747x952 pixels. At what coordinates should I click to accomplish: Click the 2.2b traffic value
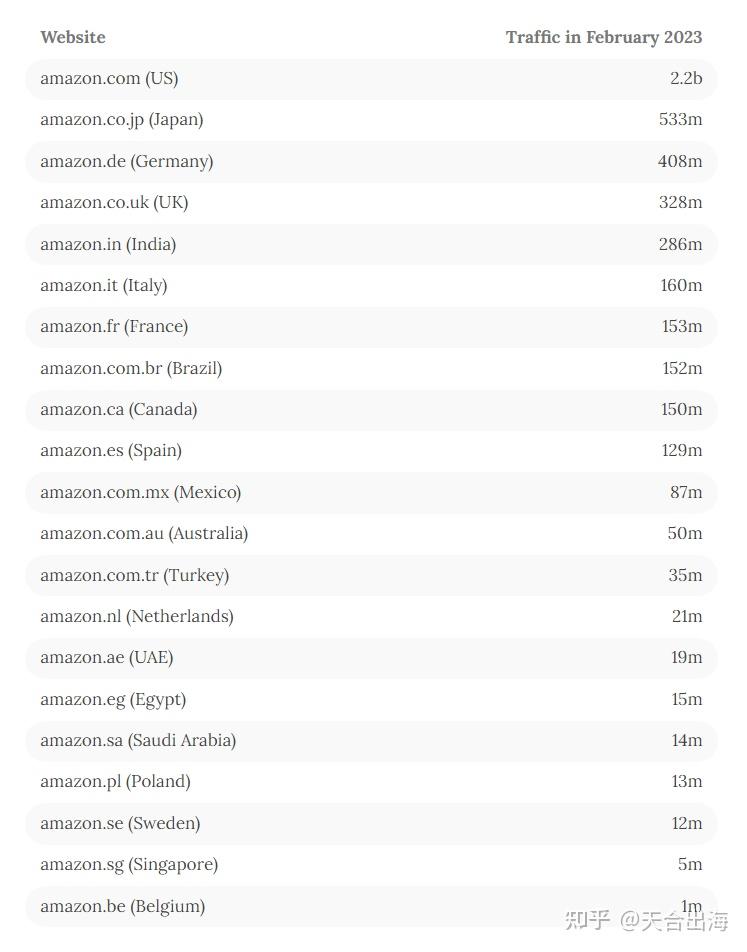click(686, 78)
